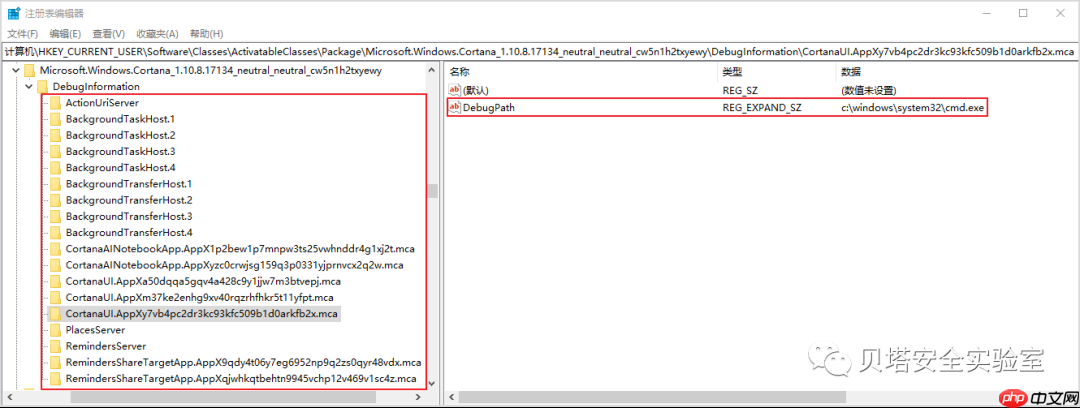
Task: Click the REG_SZ type cell
Action: tap(740, 90)
